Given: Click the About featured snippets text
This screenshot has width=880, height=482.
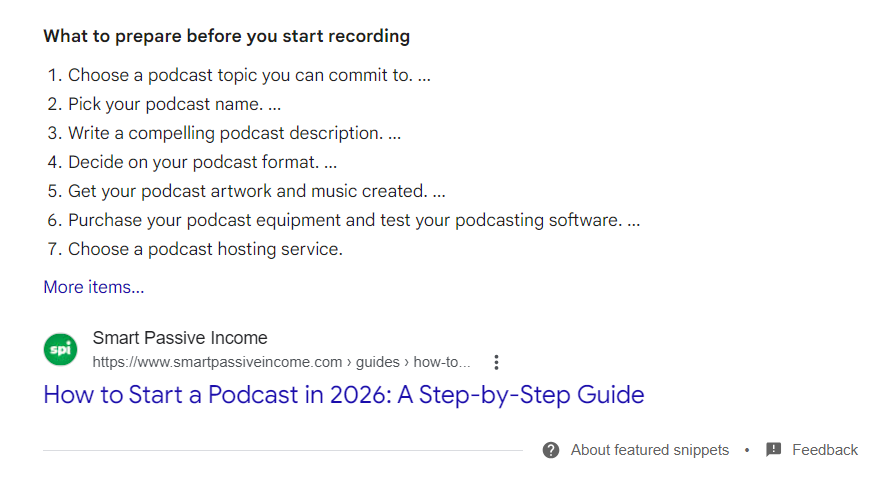Looking at the screenshot, I should [650, 450].
